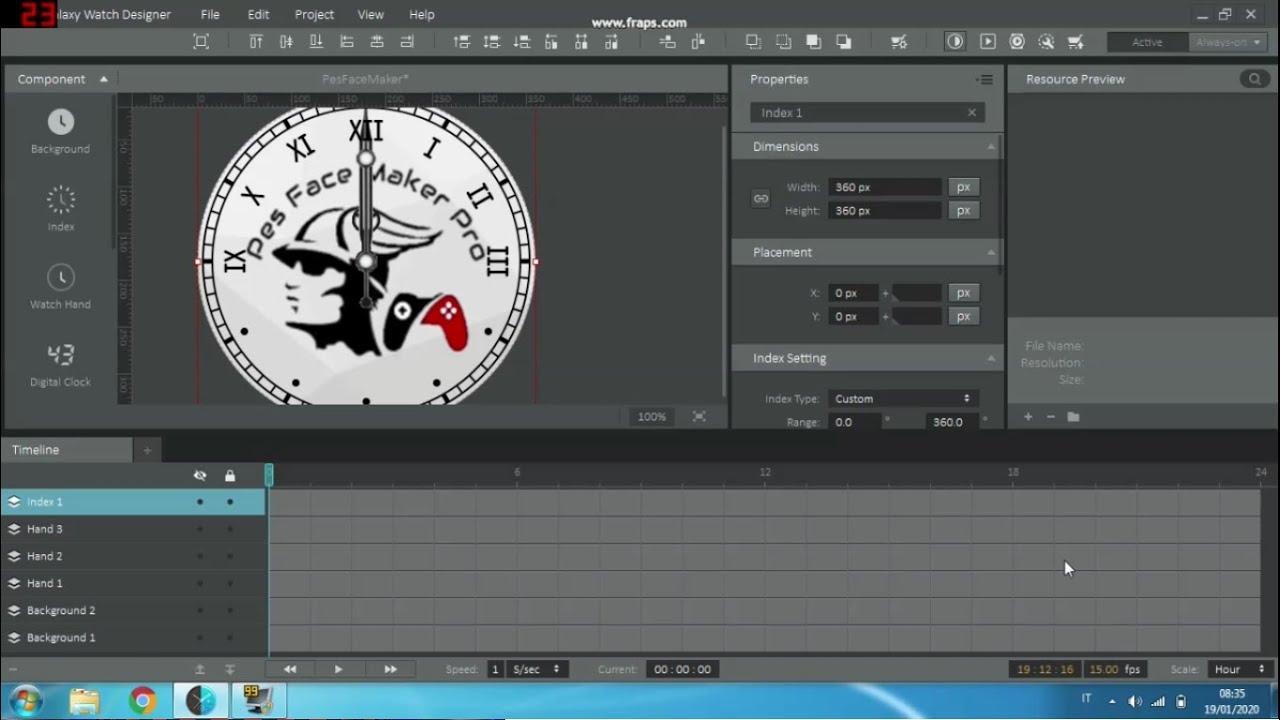
Task: Toggle lock on Index 1 layer
Action: point(230,502)
